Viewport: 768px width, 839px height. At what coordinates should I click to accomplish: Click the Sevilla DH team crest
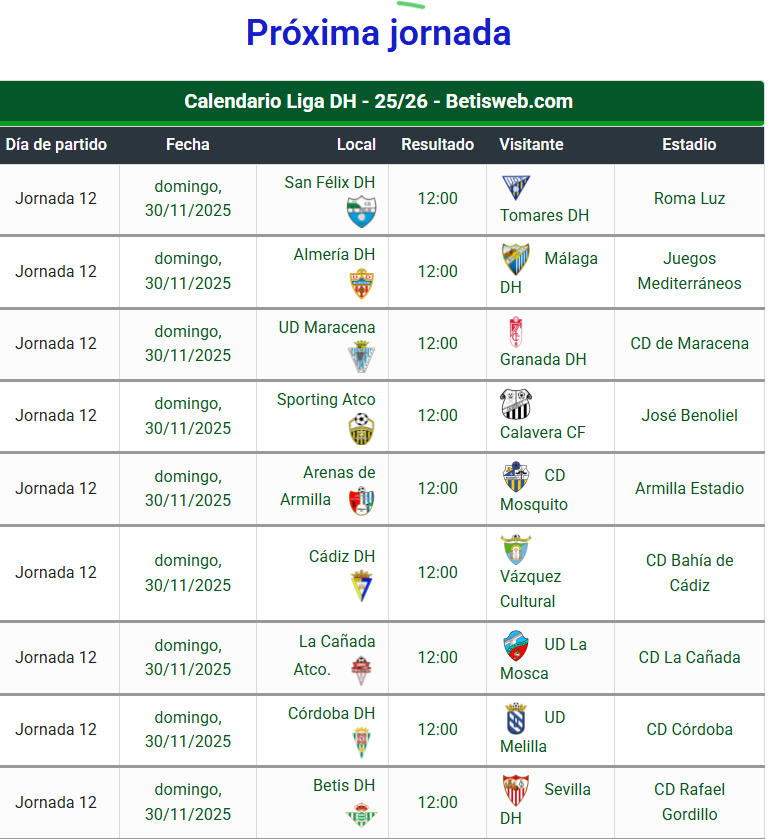515,790
